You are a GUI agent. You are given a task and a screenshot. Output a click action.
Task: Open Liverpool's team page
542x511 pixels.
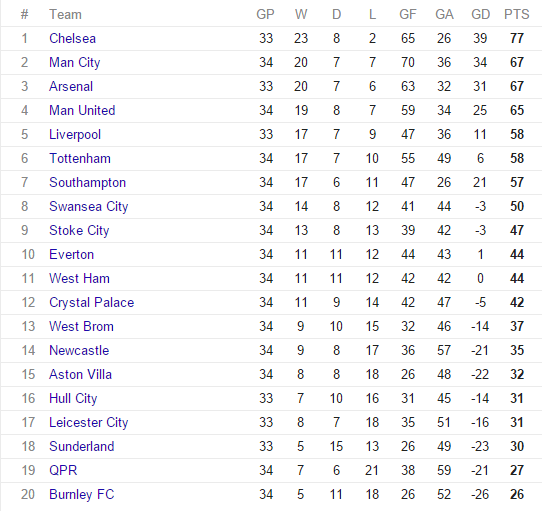75,134
